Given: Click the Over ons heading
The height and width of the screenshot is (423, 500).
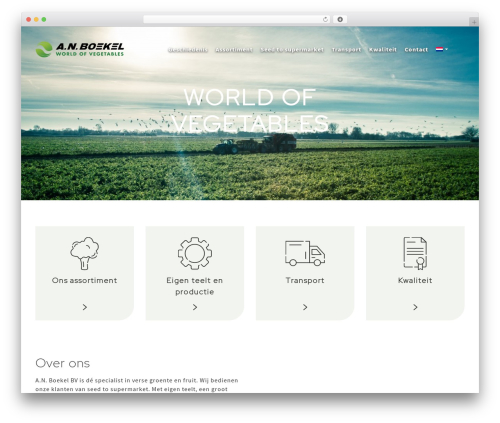Looking at the screenshot, I should click(x=63, y=363).
